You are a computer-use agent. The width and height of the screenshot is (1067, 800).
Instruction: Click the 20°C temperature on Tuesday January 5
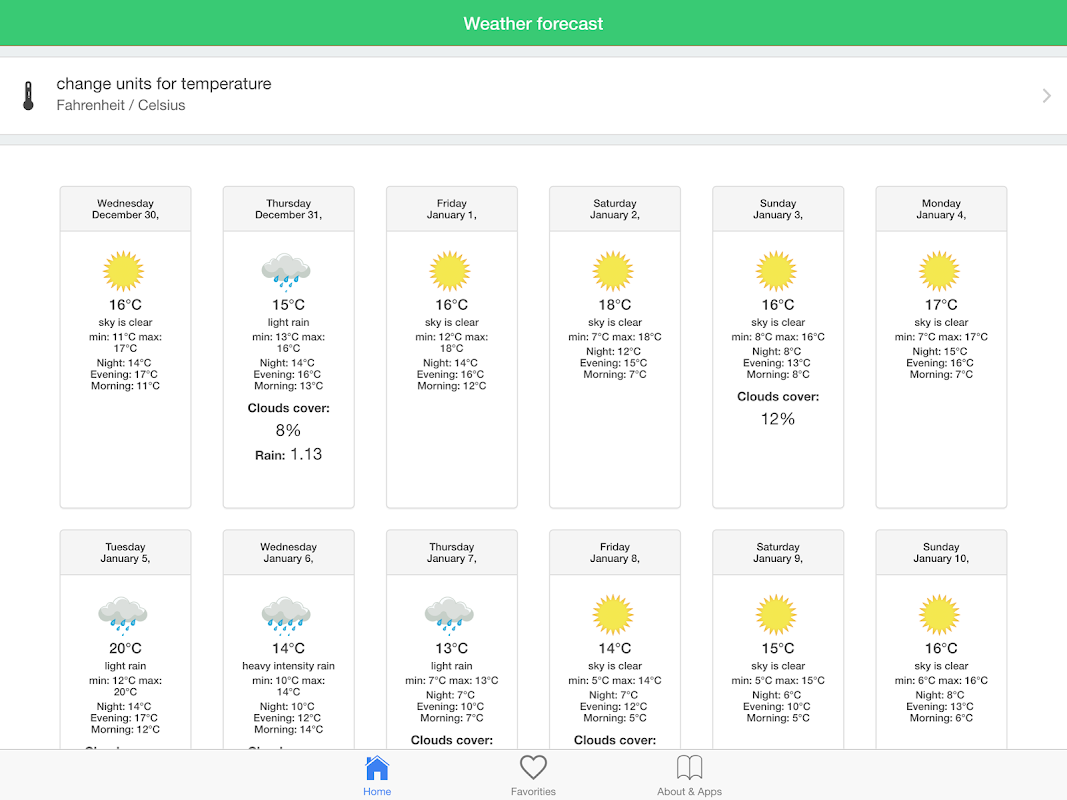click(125, 648)
